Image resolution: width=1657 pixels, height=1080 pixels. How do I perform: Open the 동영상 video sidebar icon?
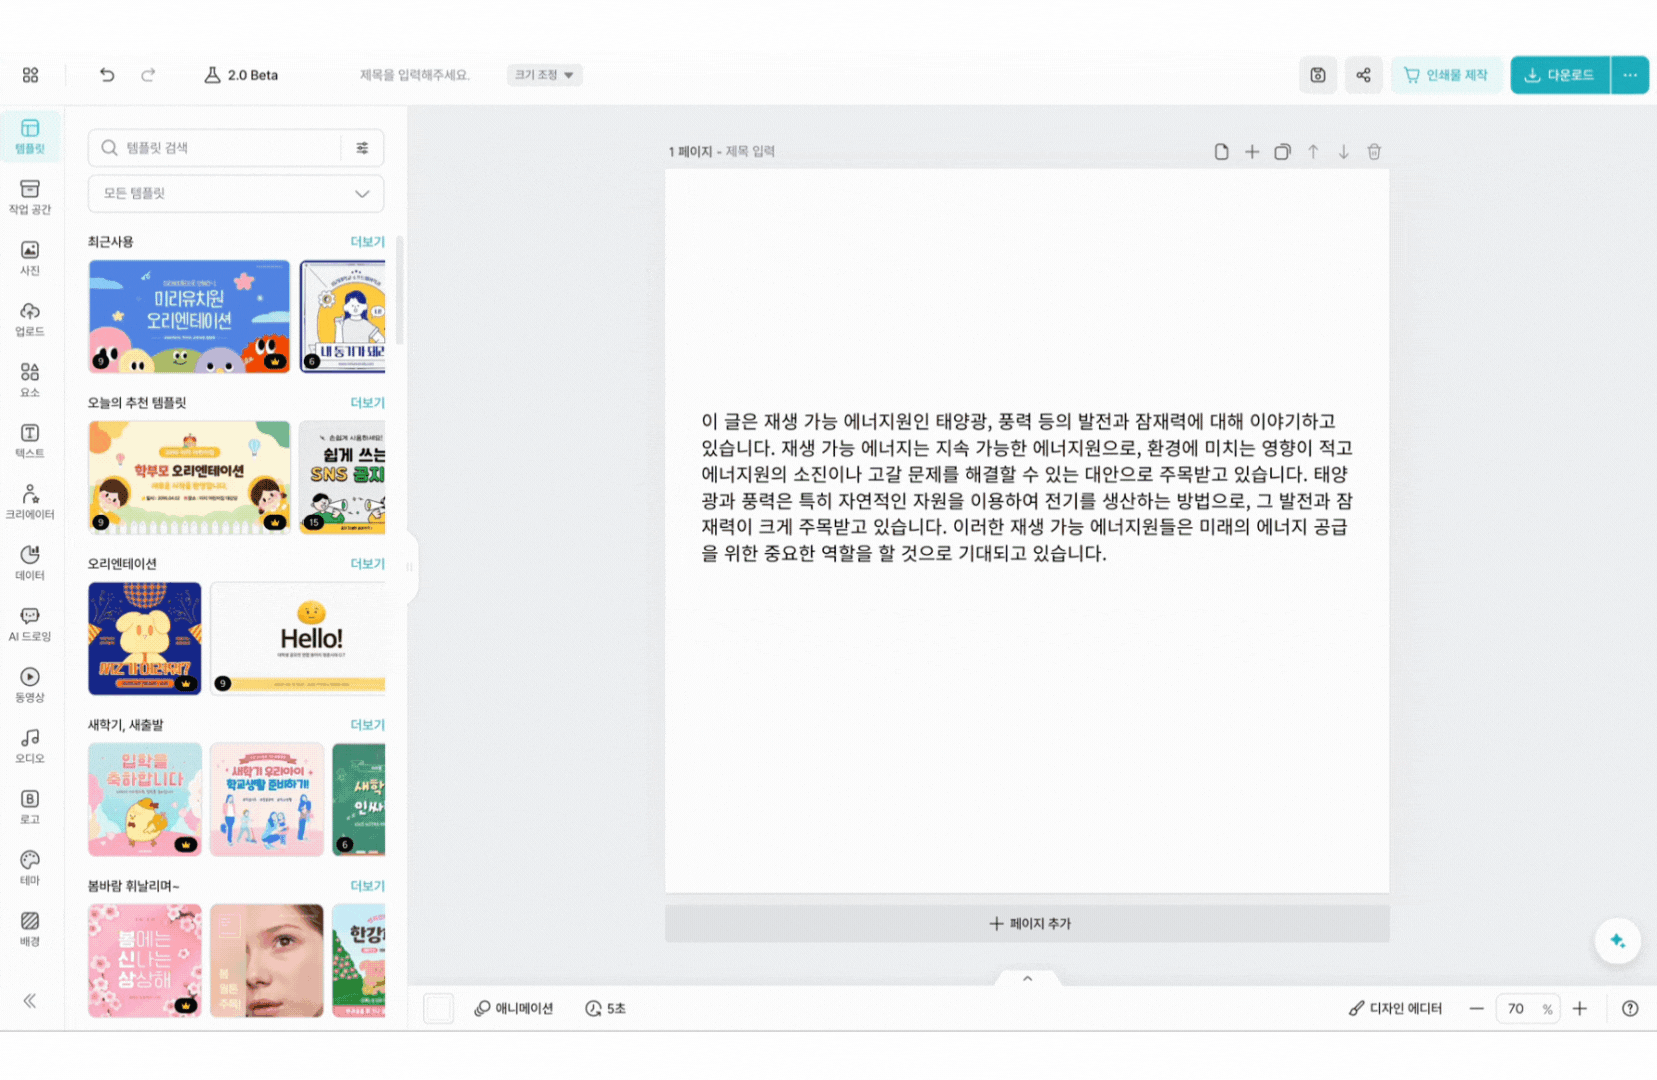[x=30, y=685]
